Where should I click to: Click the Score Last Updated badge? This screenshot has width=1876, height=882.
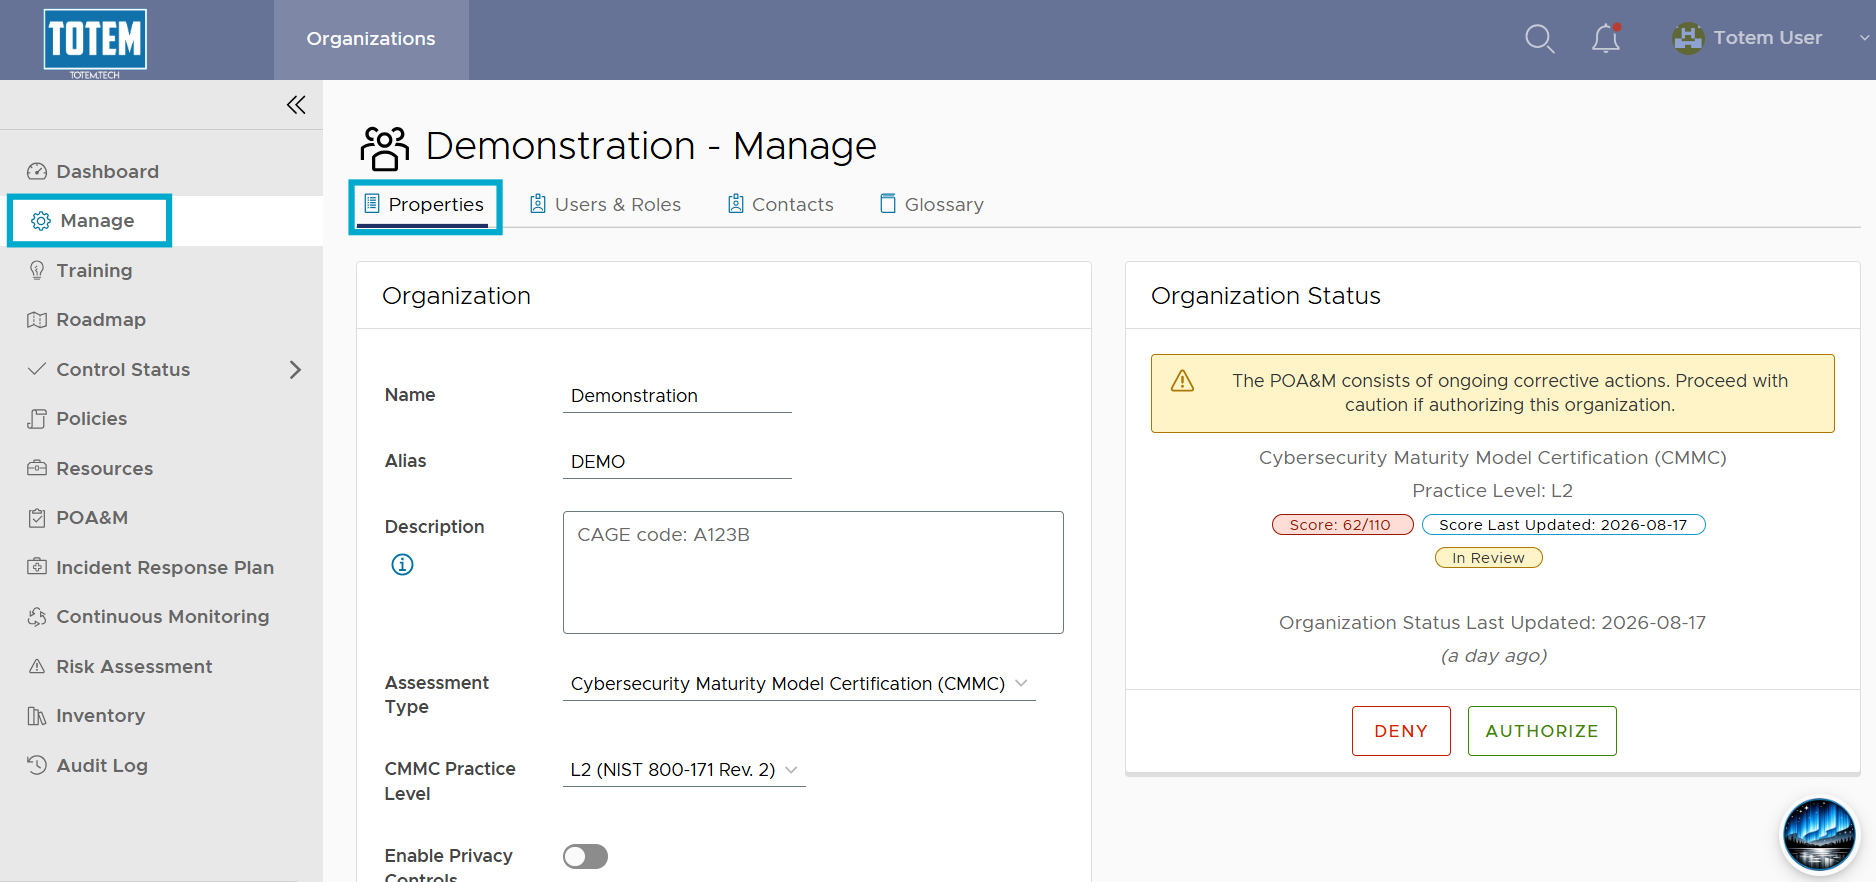click(1563, 525)
